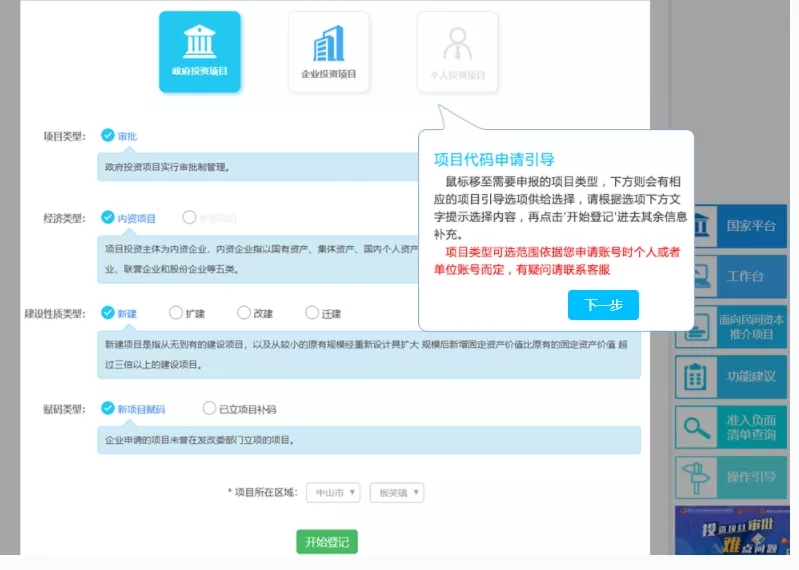Choose 新建 construction type
Image resolution: width=799 pixels, height=570 pixels.
(x=119, y=313)
